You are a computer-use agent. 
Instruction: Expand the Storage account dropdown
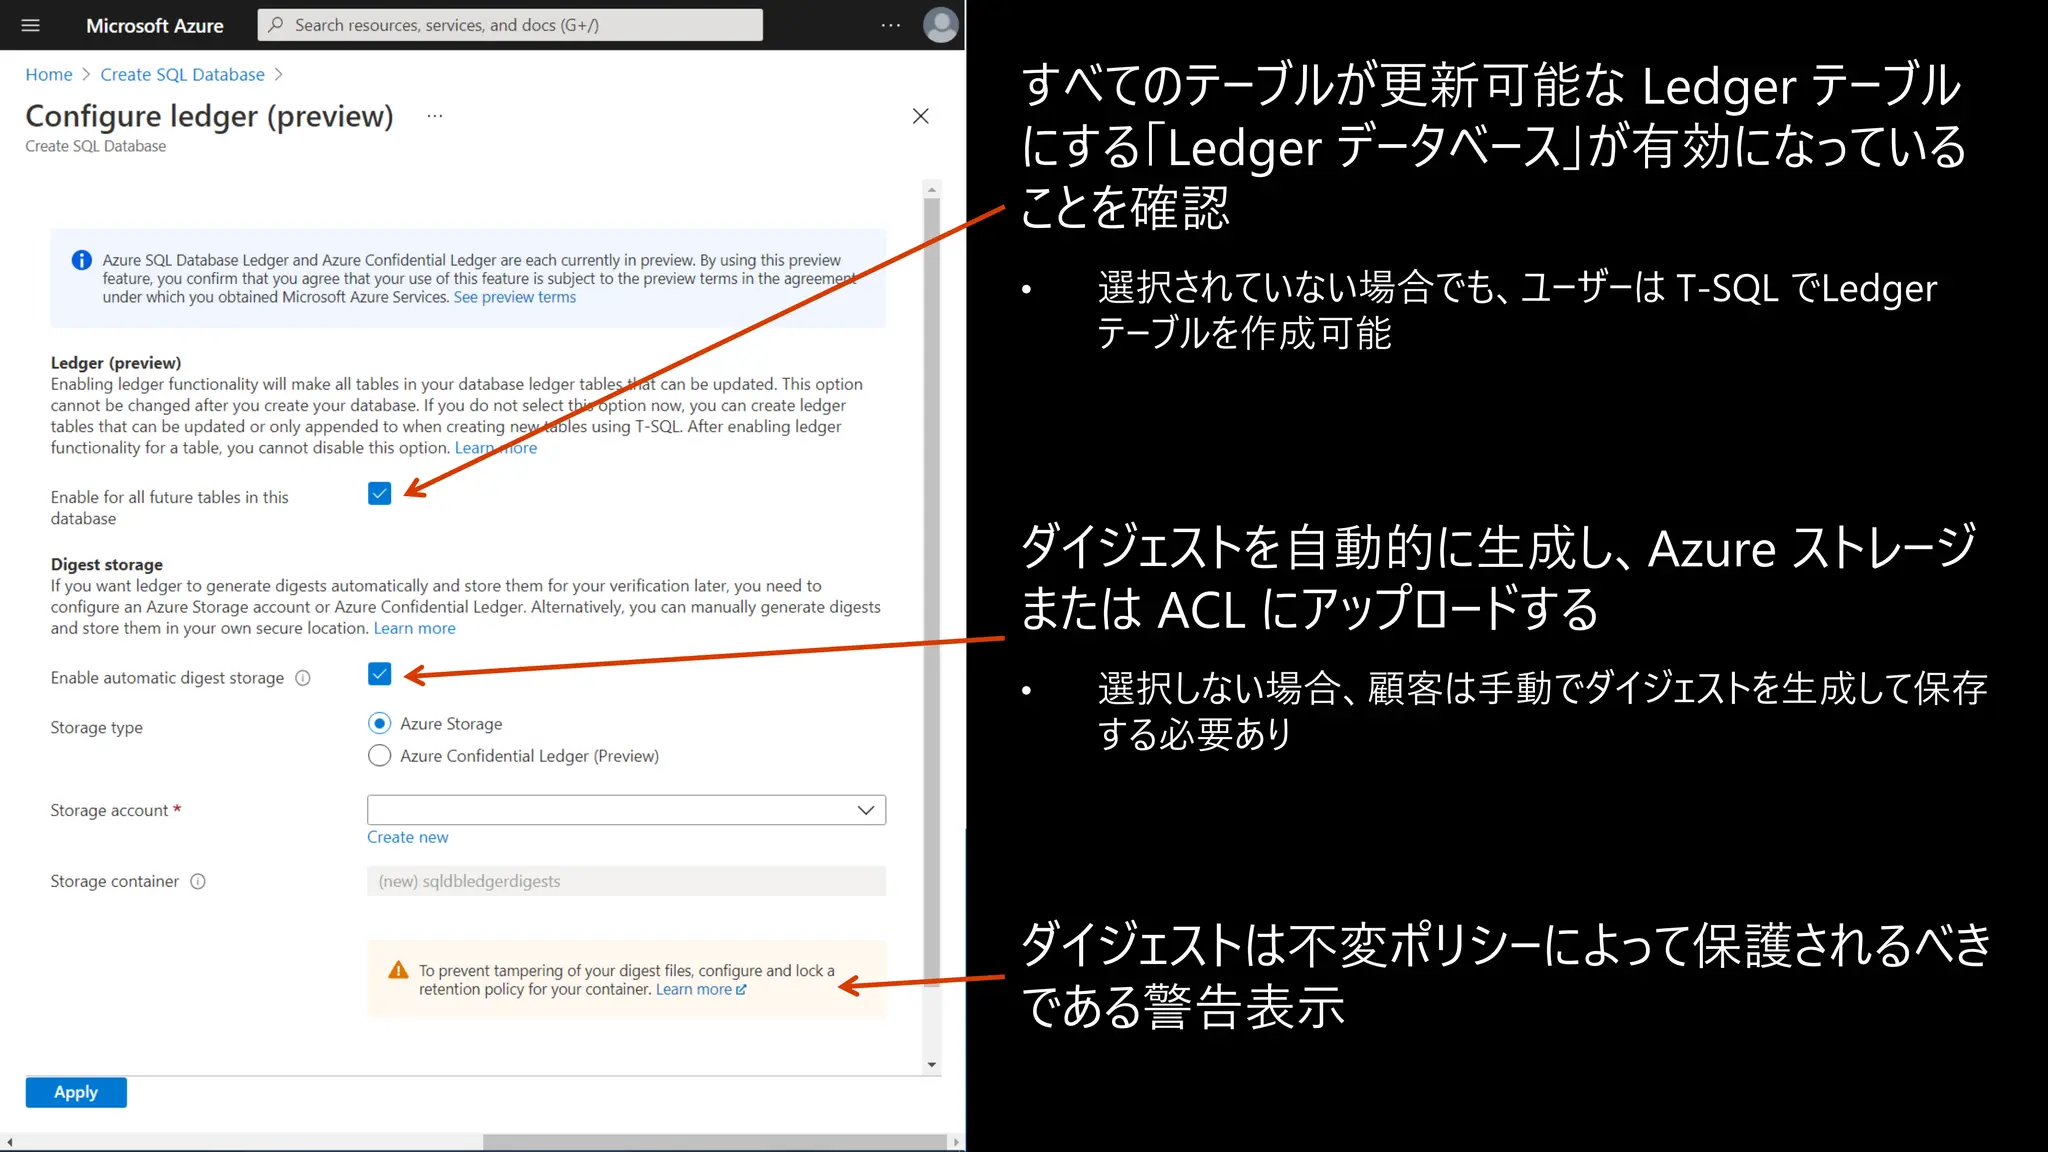click(626, 810)
